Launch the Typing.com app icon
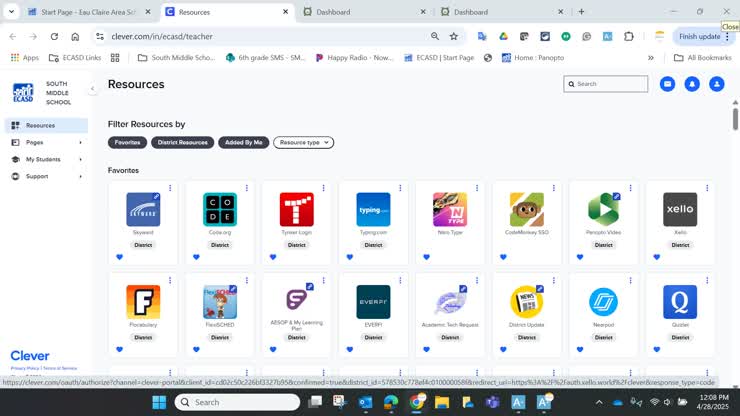The image size is (740, 416). 373,209
